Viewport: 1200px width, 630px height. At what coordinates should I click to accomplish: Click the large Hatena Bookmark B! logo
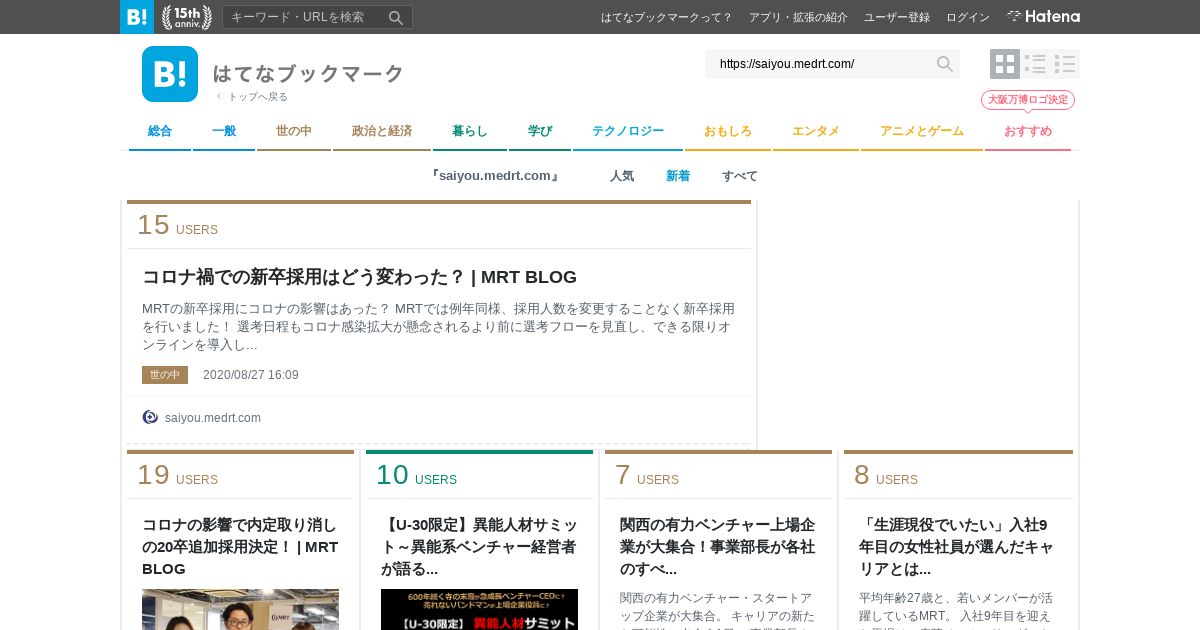coord(170,74)
